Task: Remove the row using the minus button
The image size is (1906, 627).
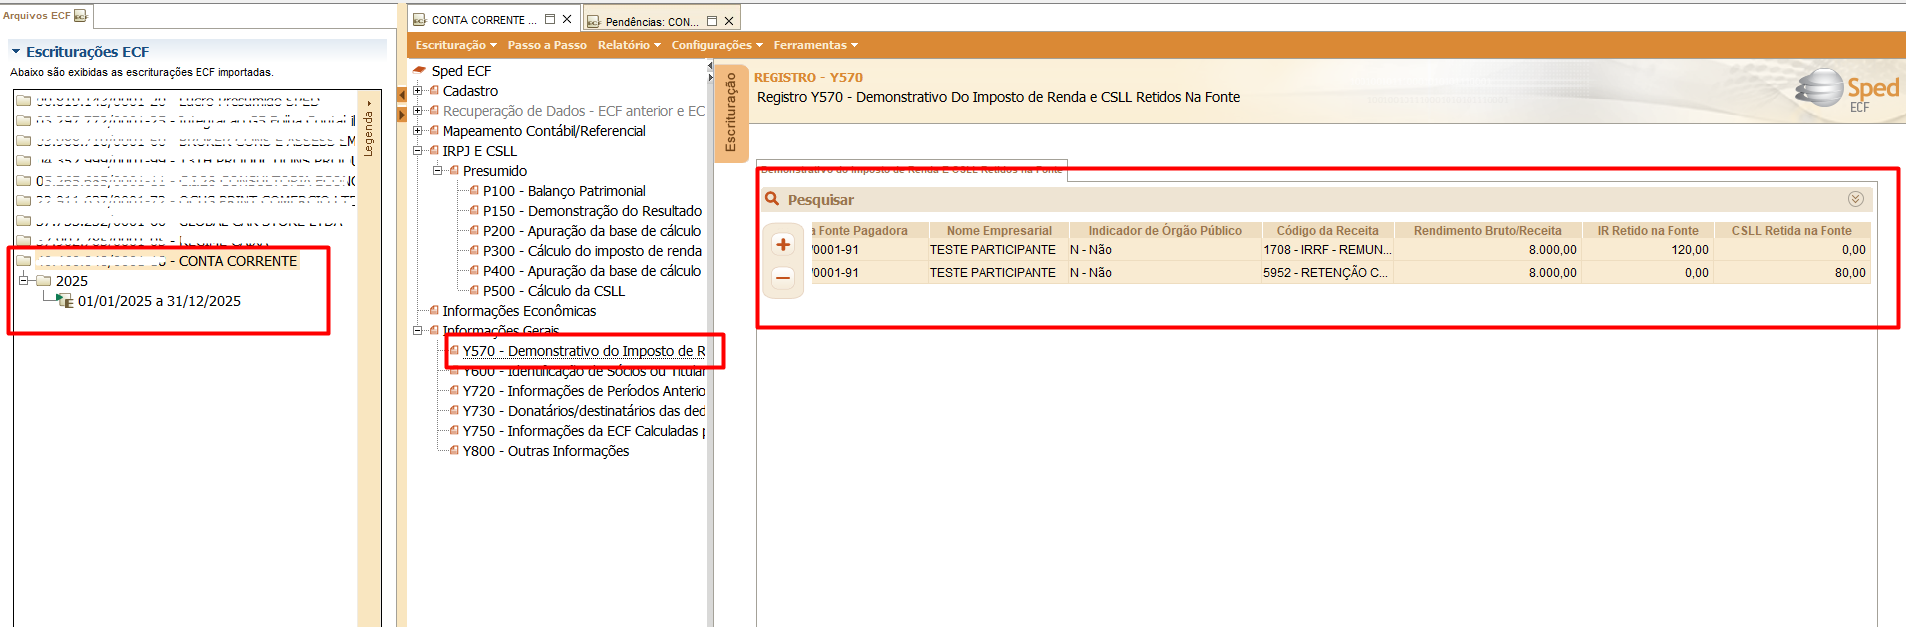Action: pos(783,277)
